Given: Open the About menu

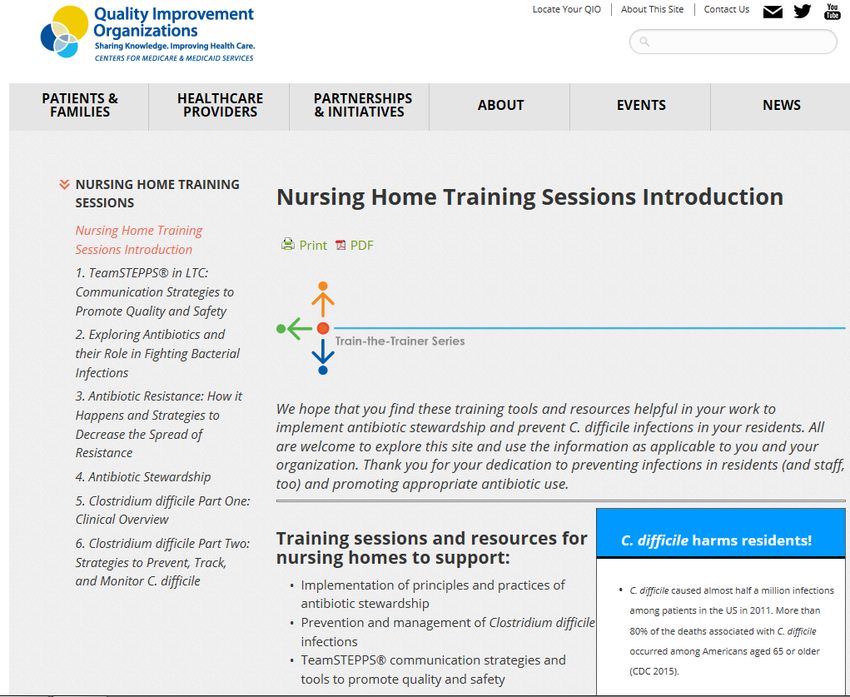Looking at the screenshot, I should click(x=500, y=106).
